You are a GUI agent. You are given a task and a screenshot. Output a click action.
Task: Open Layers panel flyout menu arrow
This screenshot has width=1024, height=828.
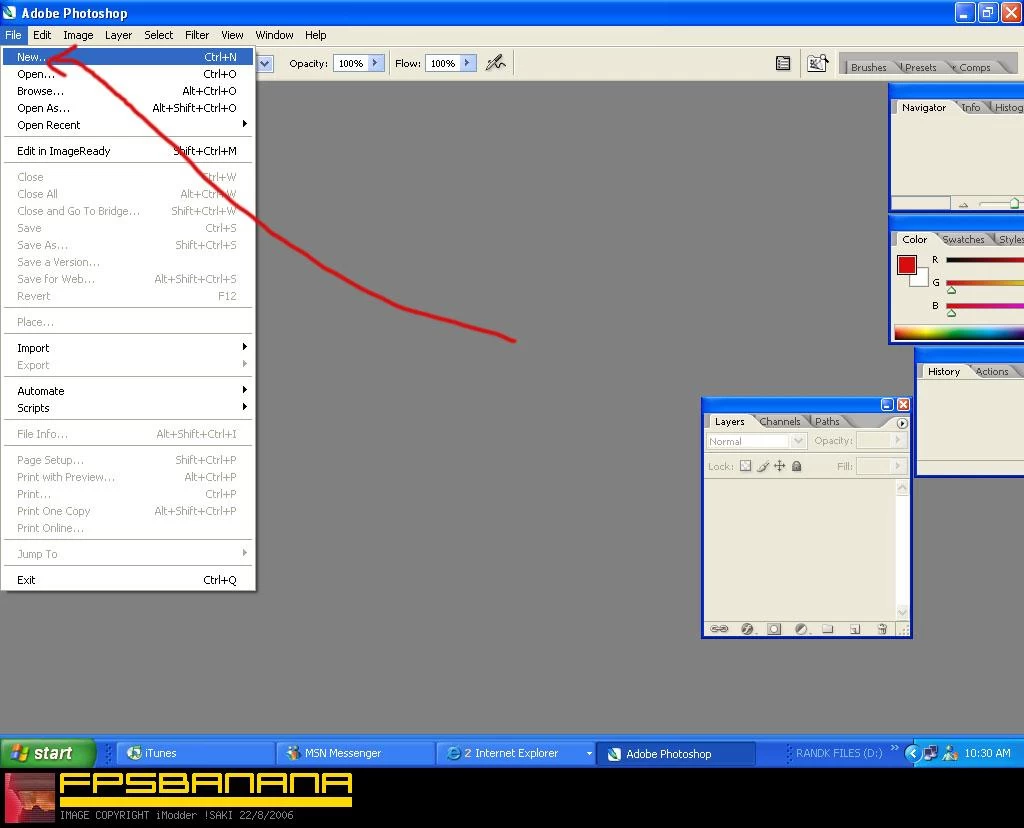tap(902, 423)
